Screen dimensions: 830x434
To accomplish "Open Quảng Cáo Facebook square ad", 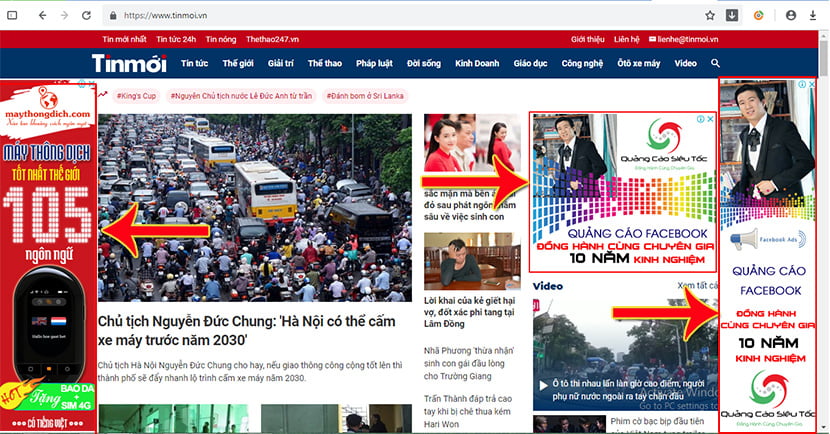I will click(623, 192).
